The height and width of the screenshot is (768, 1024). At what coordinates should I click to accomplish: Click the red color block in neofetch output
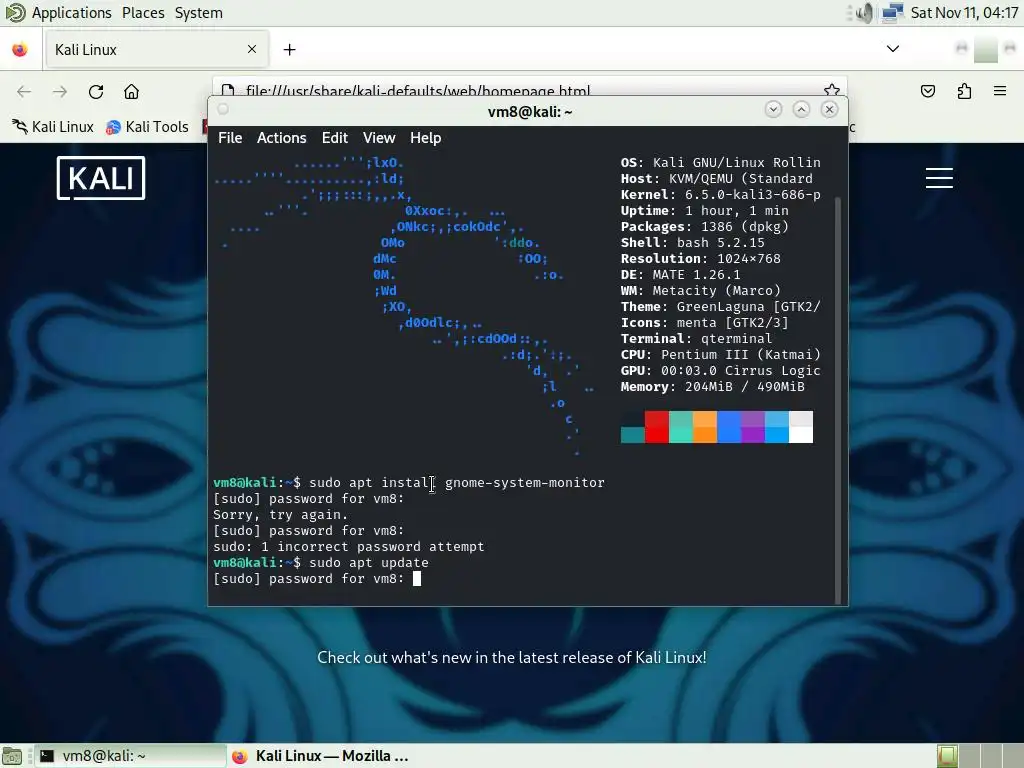656,427
